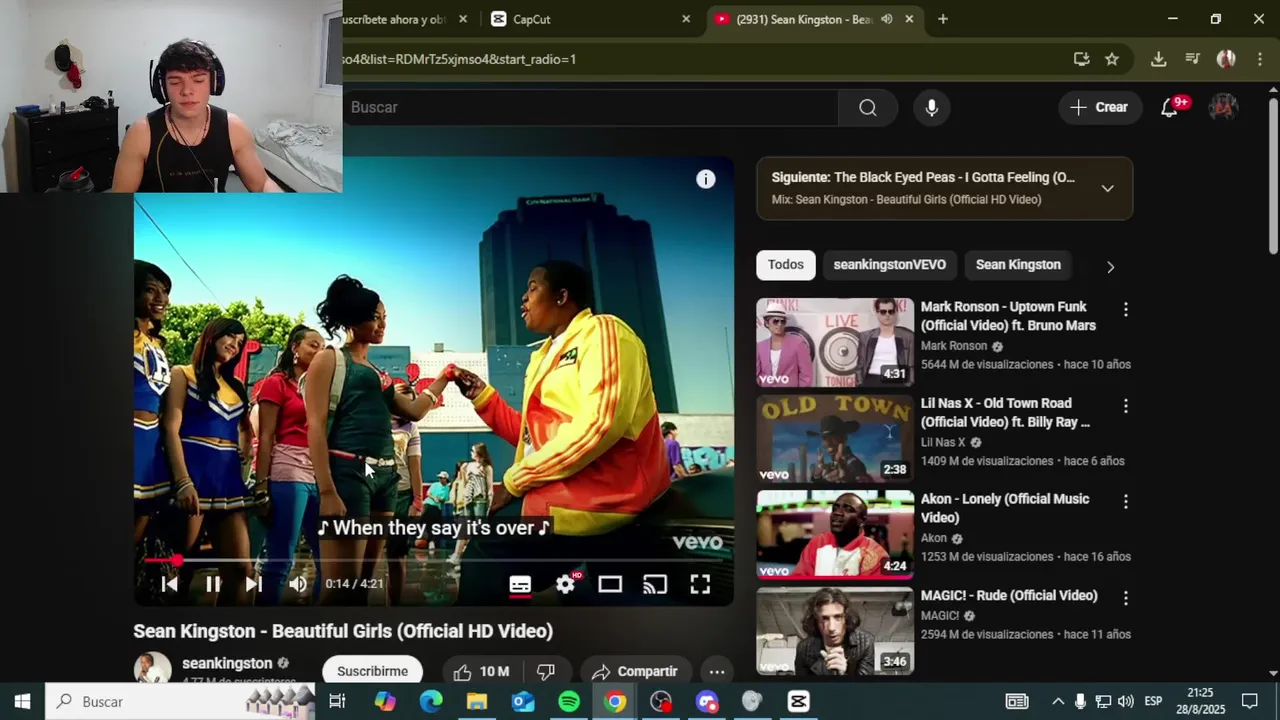Open Old Town Road video thumbnail
The height and width of the screenshot is (720, 1280).
(835, 438)
